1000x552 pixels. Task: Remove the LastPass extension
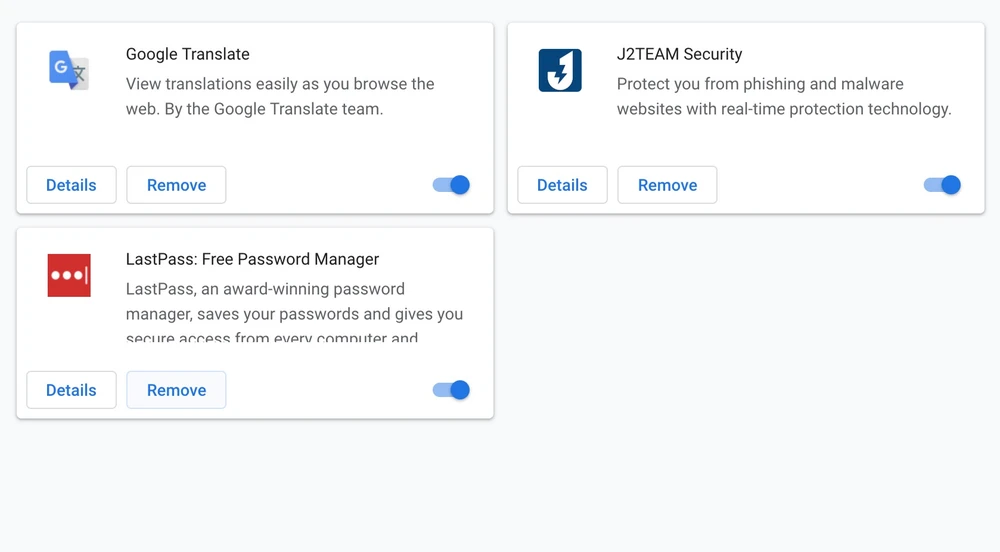tap(176, 390)
